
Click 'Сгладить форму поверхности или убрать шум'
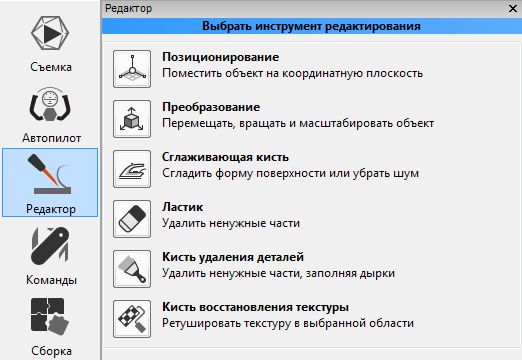click(x=290, y=173)
